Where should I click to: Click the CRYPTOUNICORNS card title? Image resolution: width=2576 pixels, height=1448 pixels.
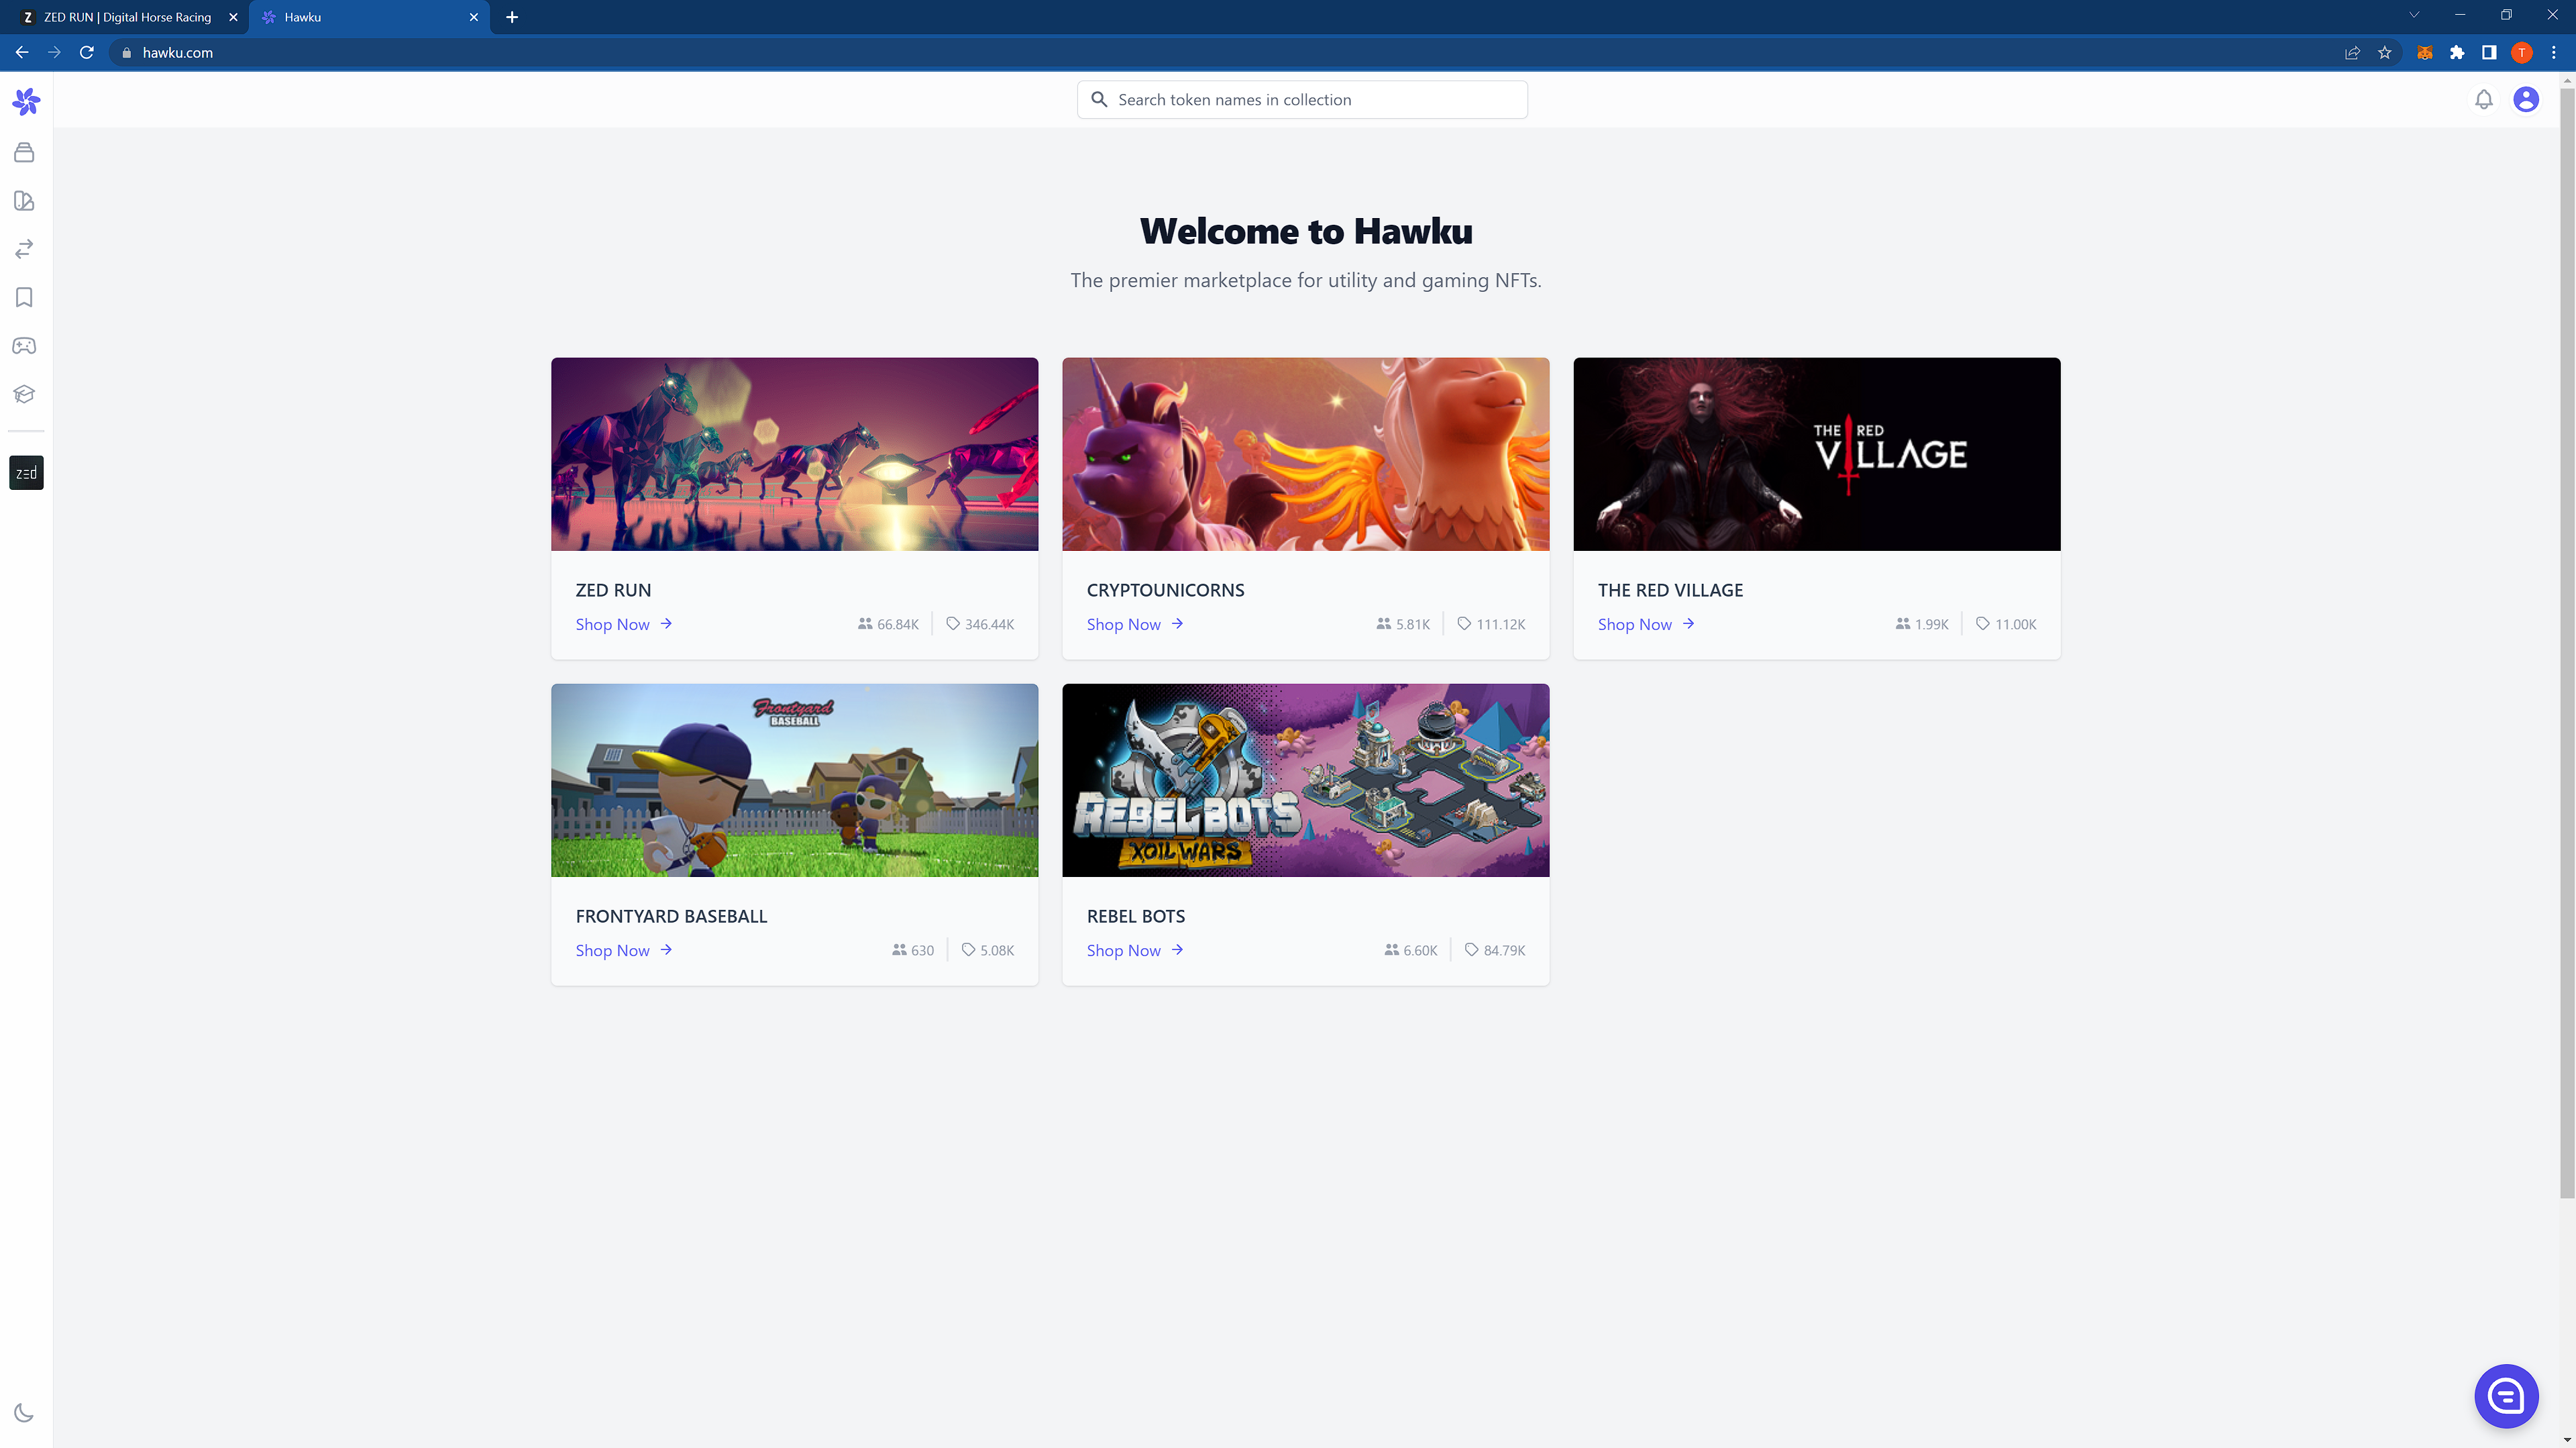click(x=1165, y=590)
